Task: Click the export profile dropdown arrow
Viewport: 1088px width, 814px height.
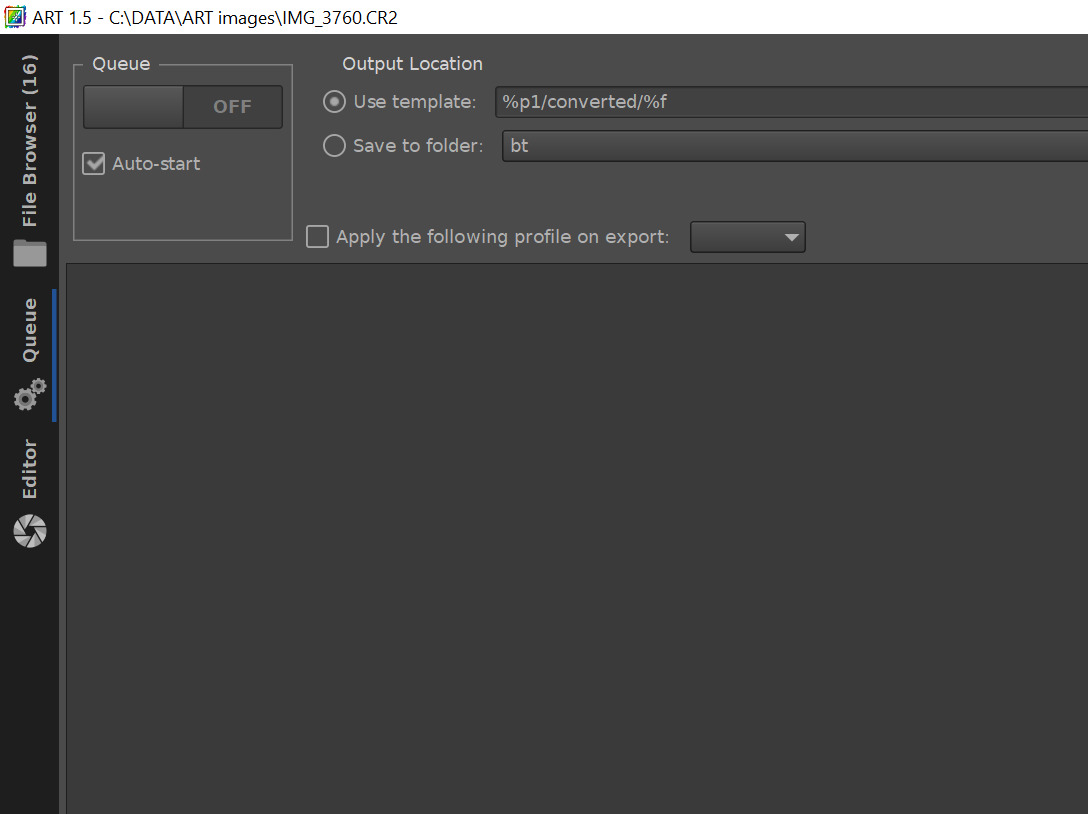Action: click(792, 238)
